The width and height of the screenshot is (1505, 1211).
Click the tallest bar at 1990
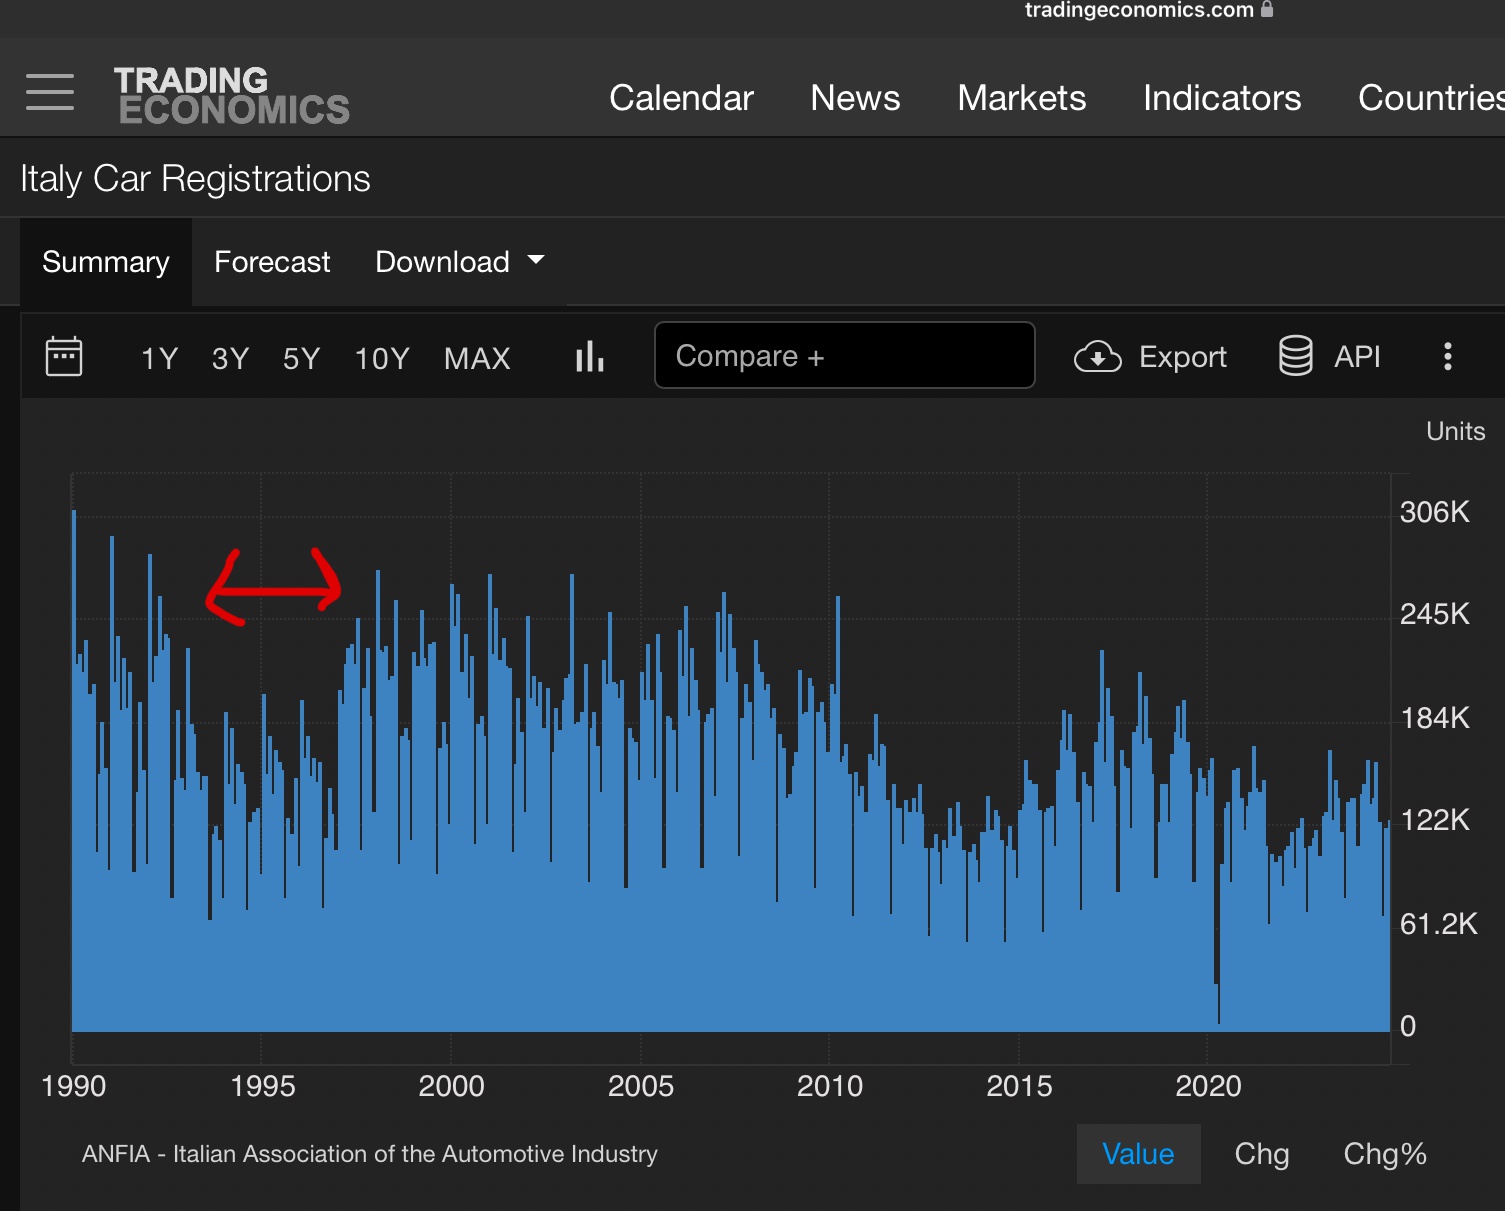(74, 770)
